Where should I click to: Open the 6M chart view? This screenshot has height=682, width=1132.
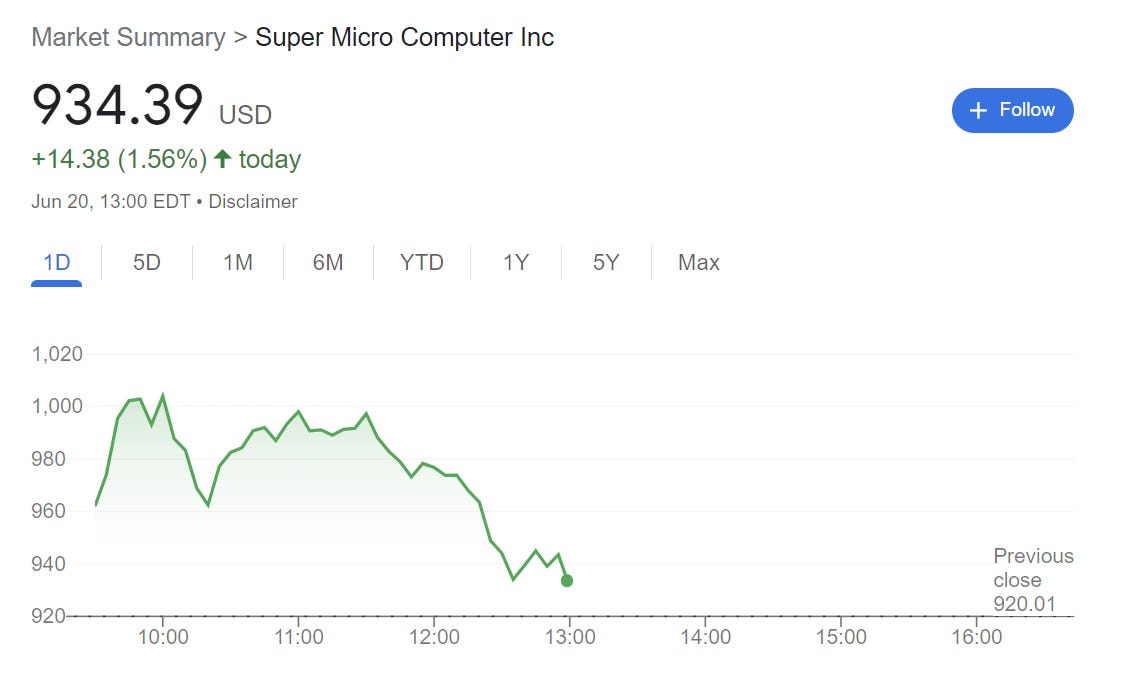pos(327,263)
